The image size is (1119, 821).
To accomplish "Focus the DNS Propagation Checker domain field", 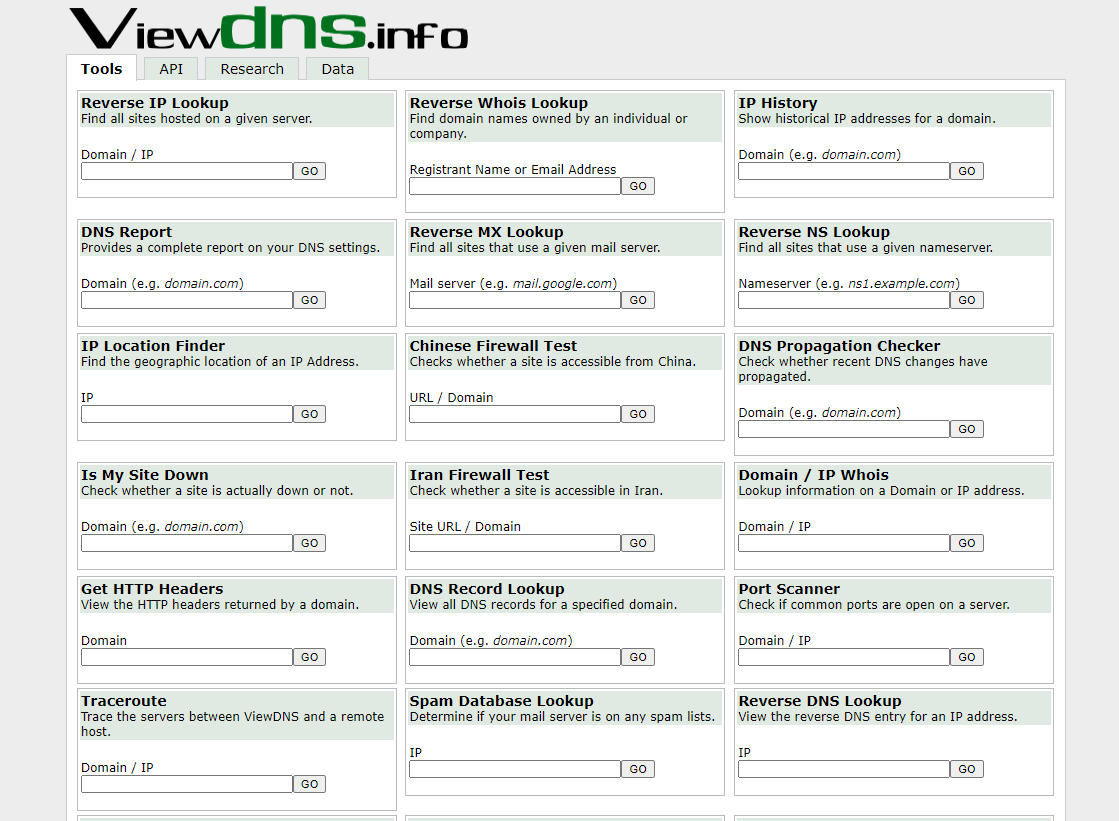I will click(844, 429).
